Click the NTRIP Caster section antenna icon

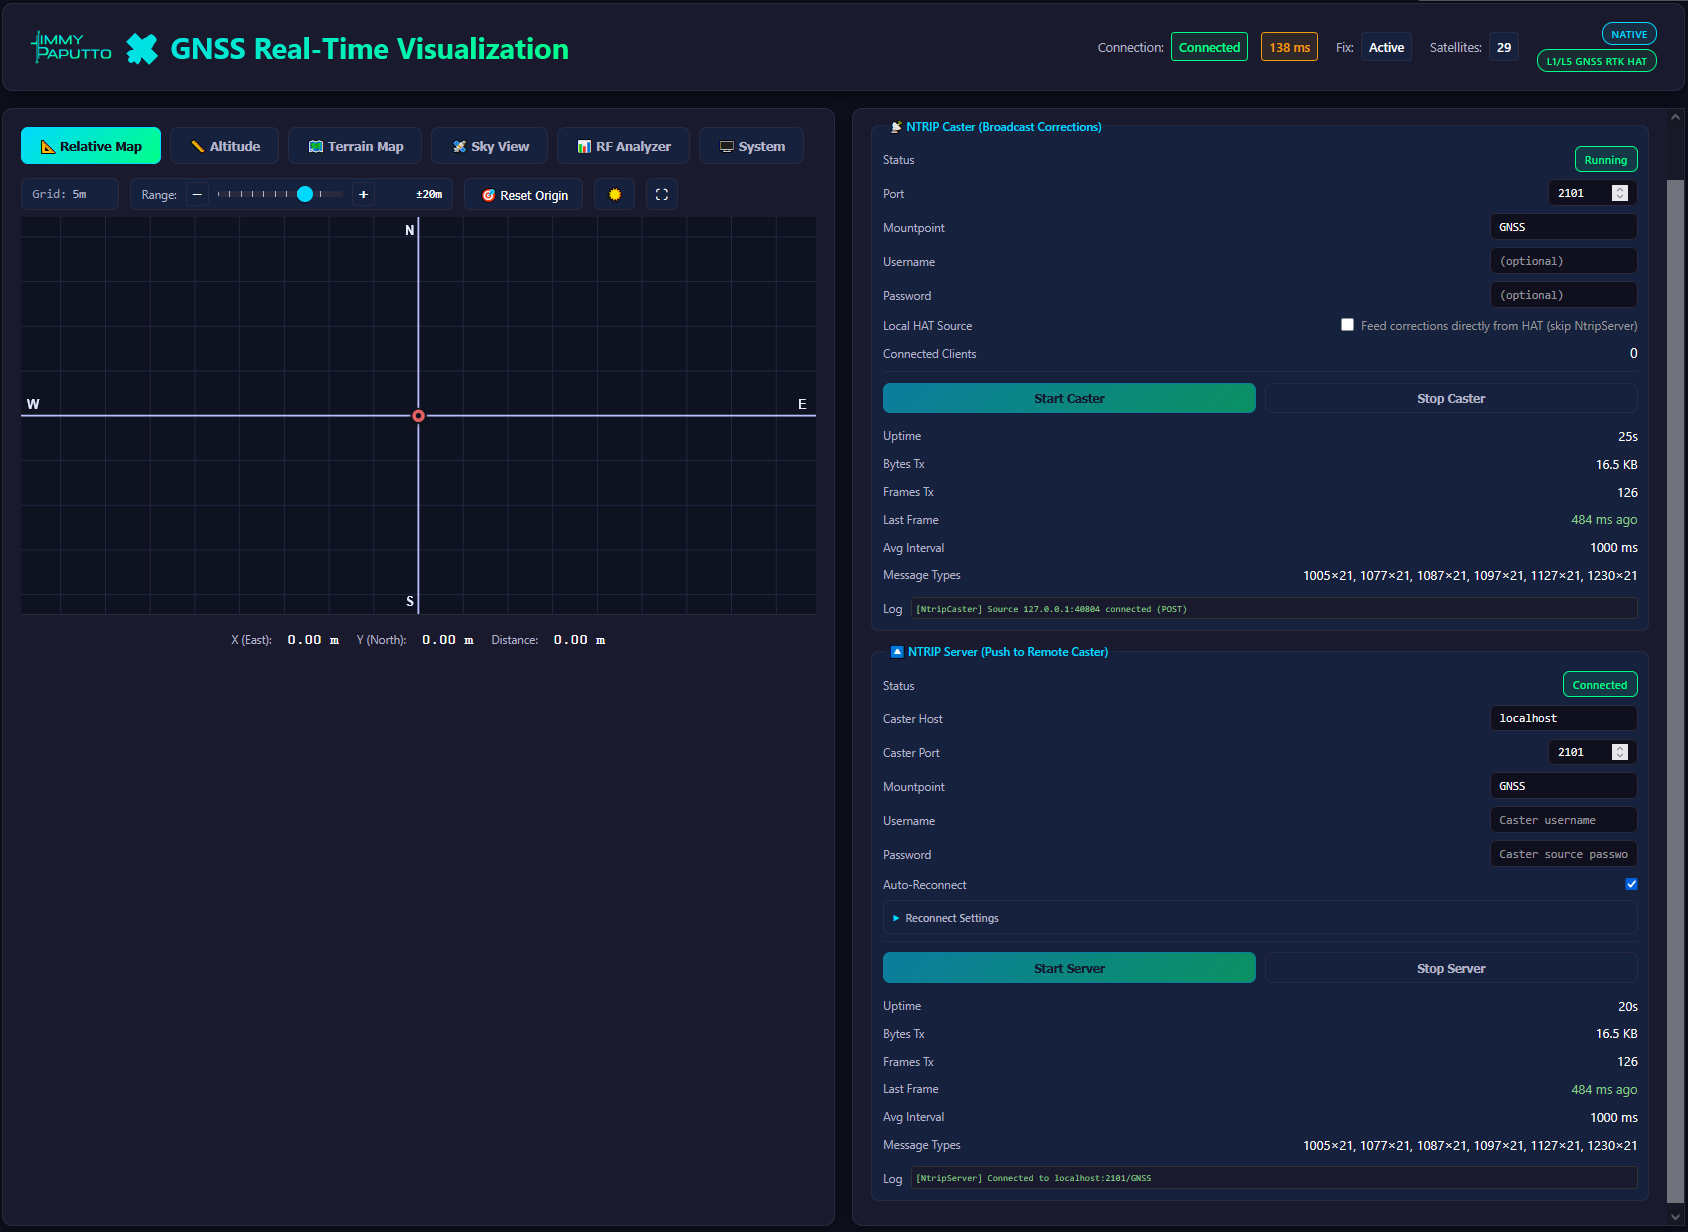(896, 127)
